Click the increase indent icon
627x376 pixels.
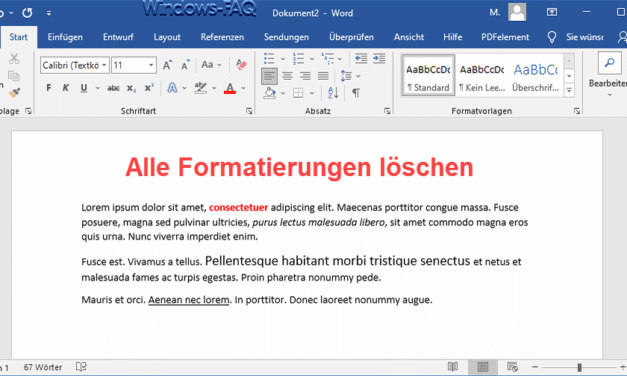379,58
